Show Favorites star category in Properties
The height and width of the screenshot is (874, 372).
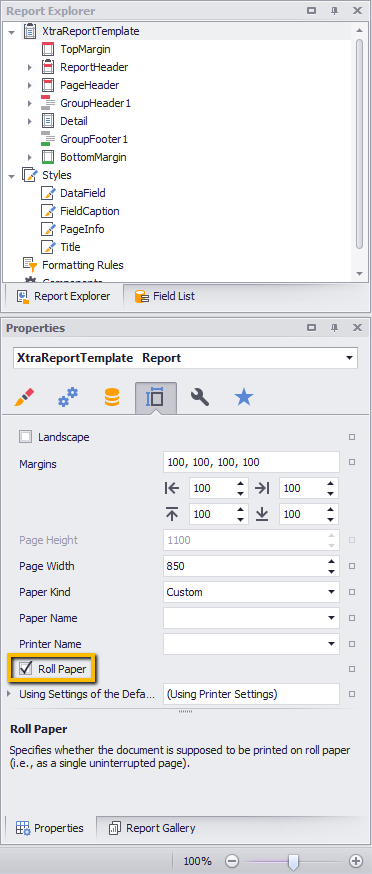coord(244,397)
